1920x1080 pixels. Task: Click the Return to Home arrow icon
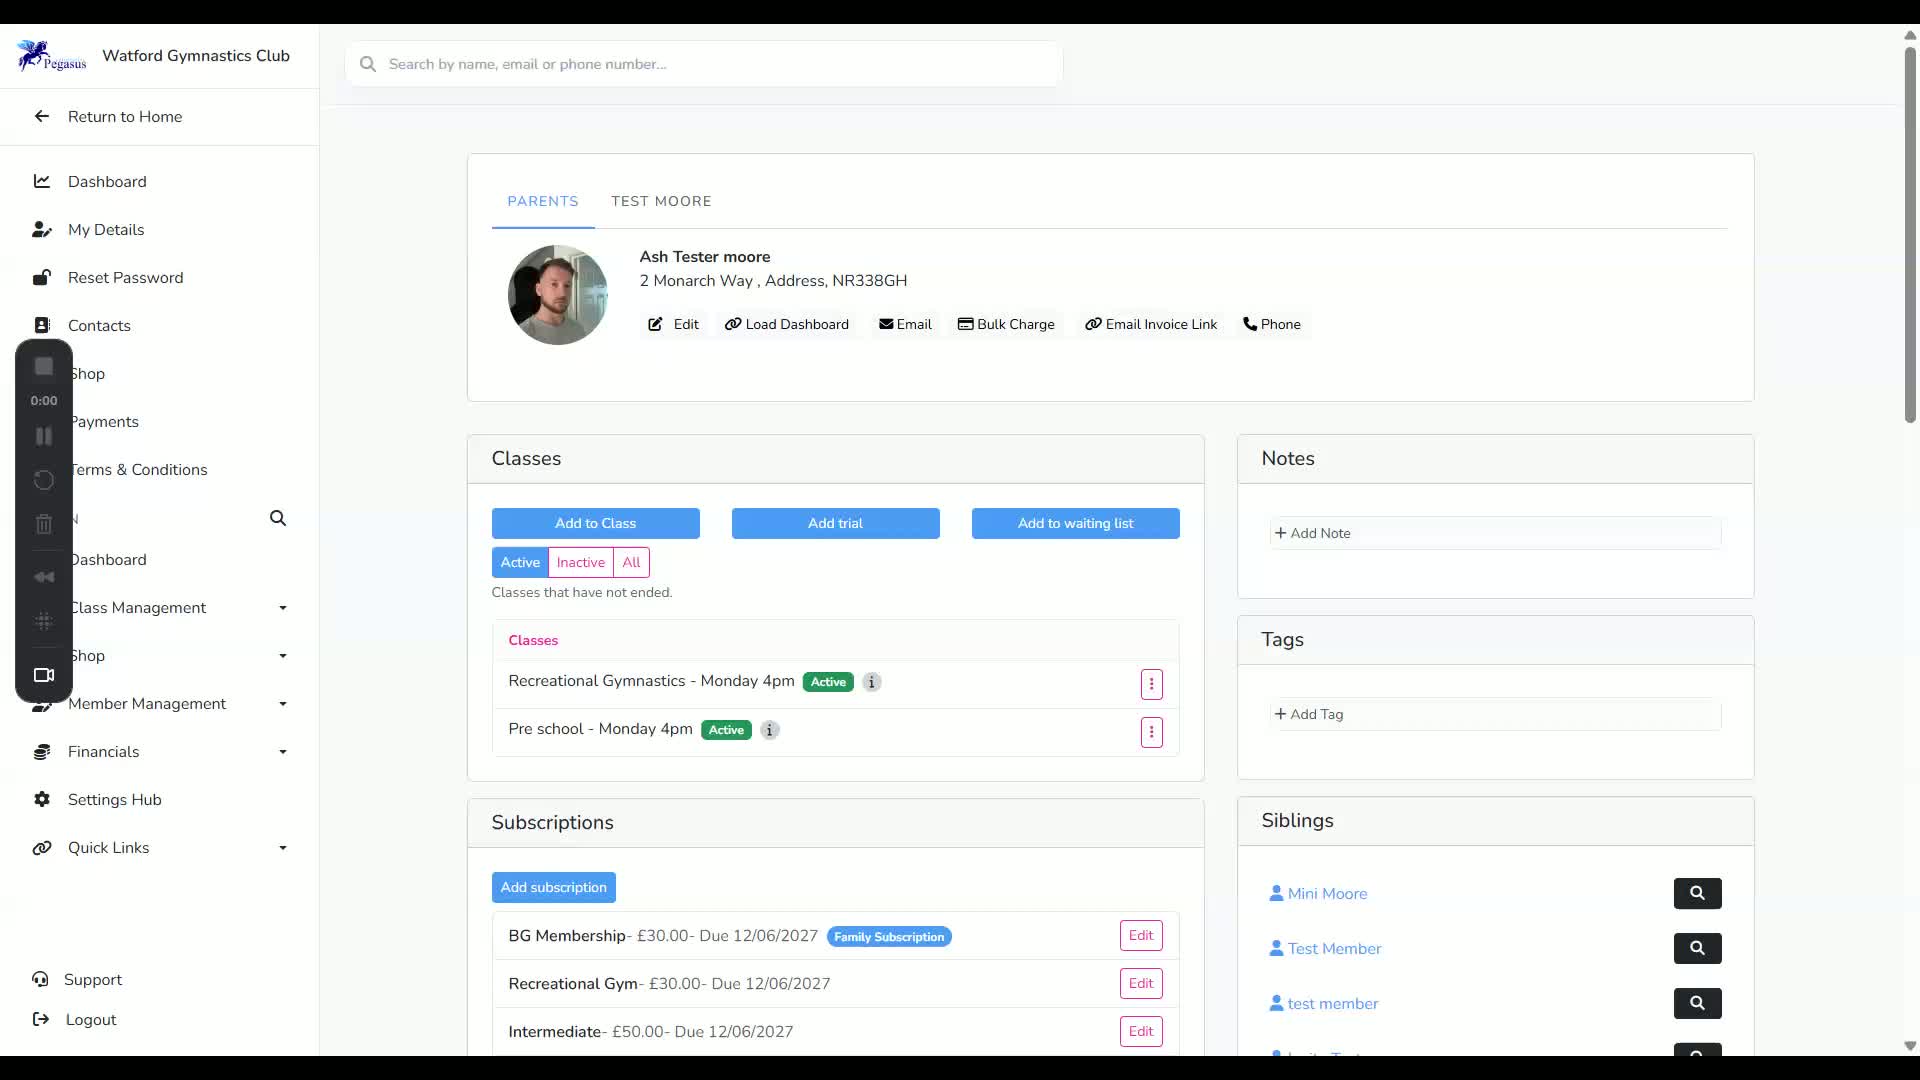pyautogui.click(x=41, y=116)
